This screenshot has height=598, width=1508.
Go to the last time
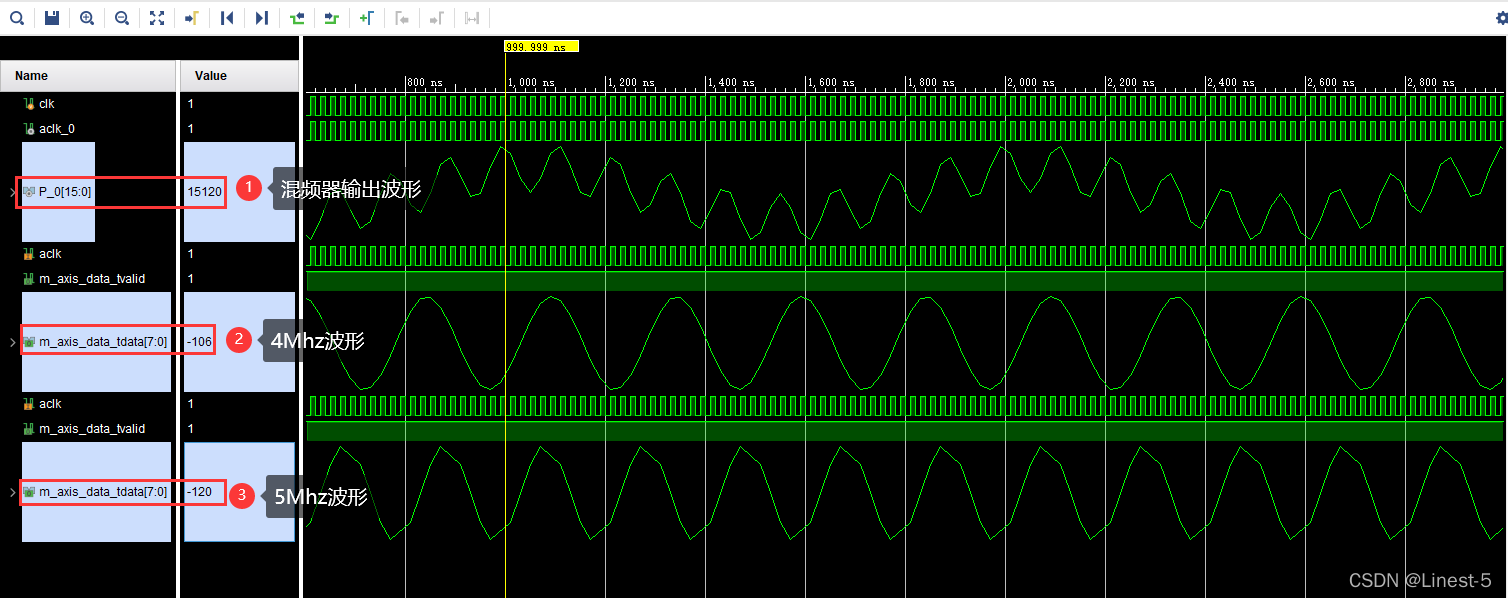pos(262,18)
